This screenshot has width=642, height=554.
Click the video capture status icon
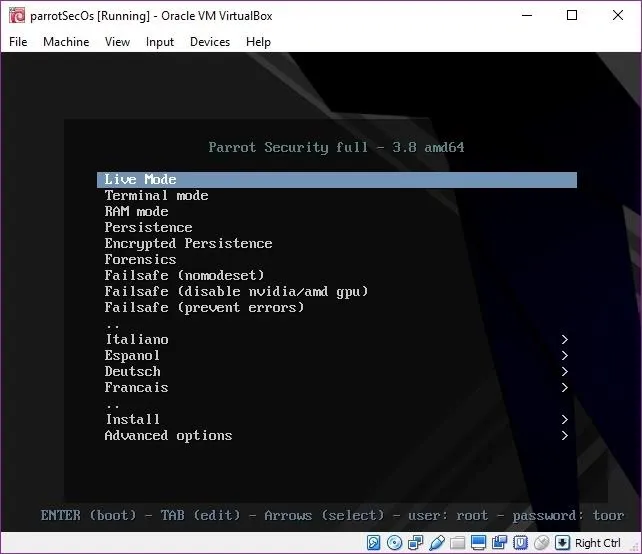499,543
